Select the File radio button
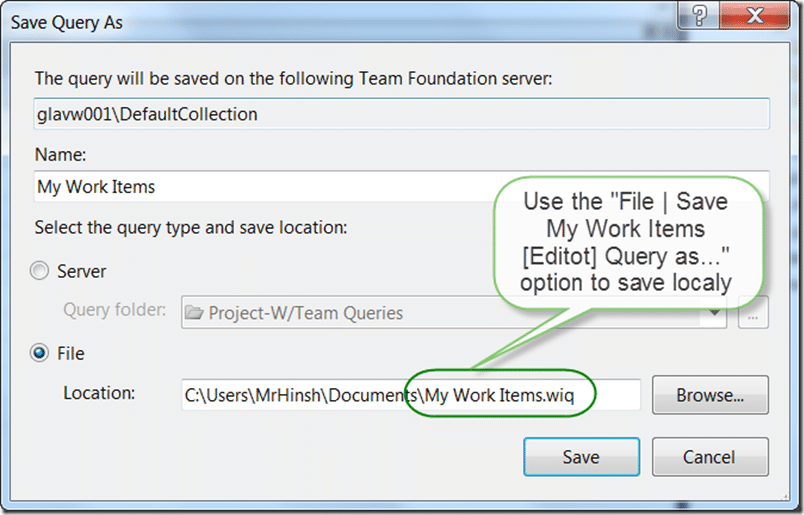The image size is (804, 515). [39, 353]
